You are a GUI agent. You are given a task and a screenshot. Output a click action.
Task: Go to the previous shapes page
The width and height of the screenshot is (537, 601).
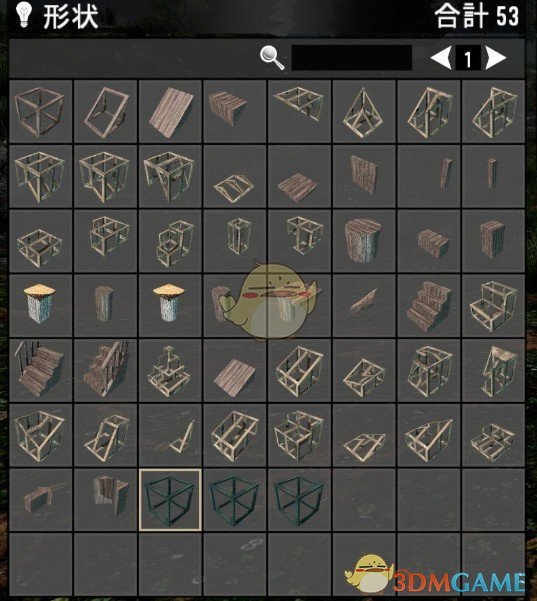pyautogui.click(x=441, y=58)
